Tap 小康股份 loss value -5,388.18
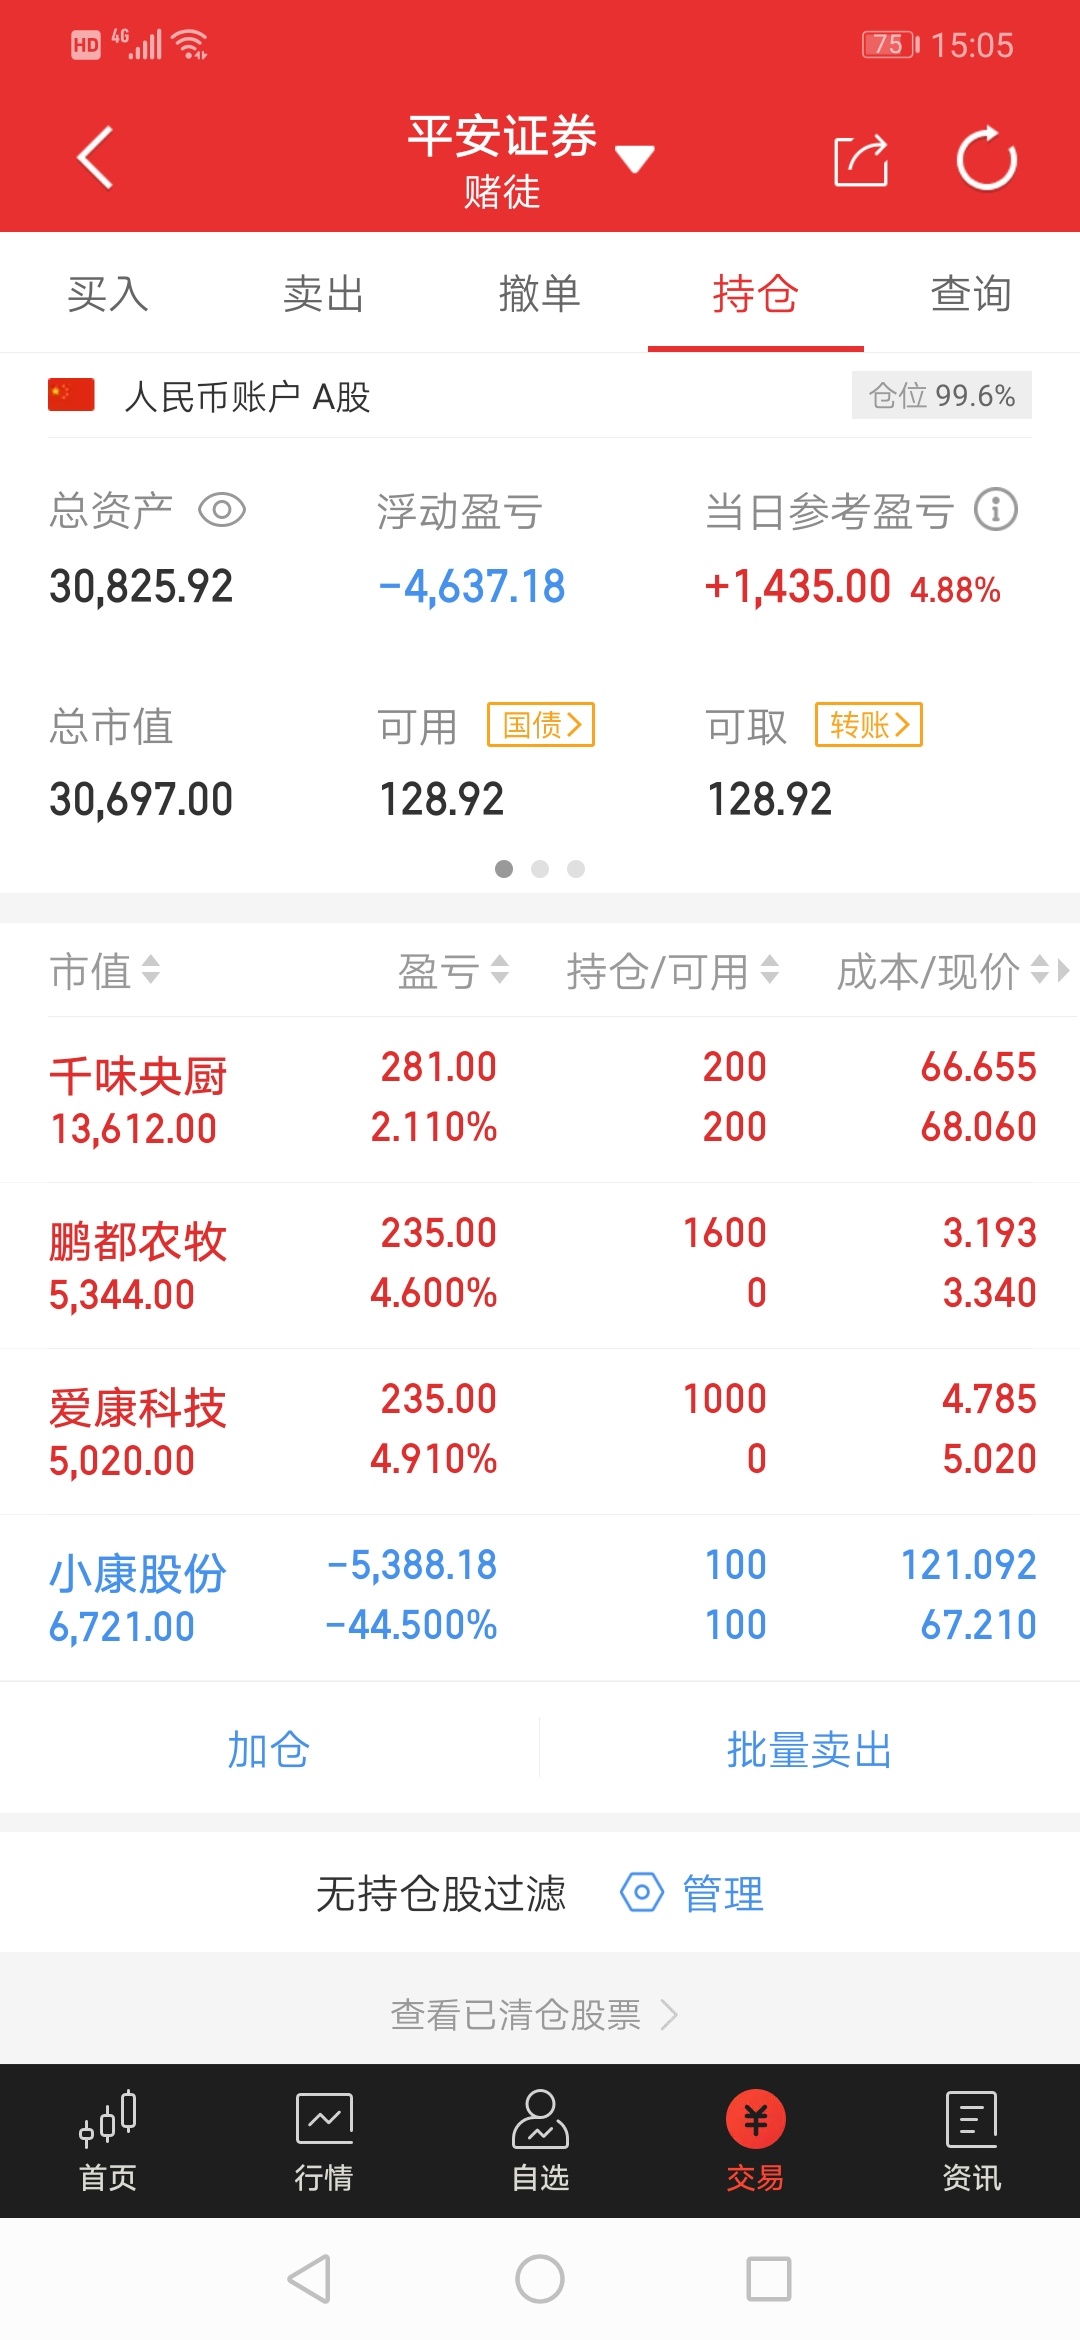Screen dimensions: 1080x2340 click(x=412, y=1565)
